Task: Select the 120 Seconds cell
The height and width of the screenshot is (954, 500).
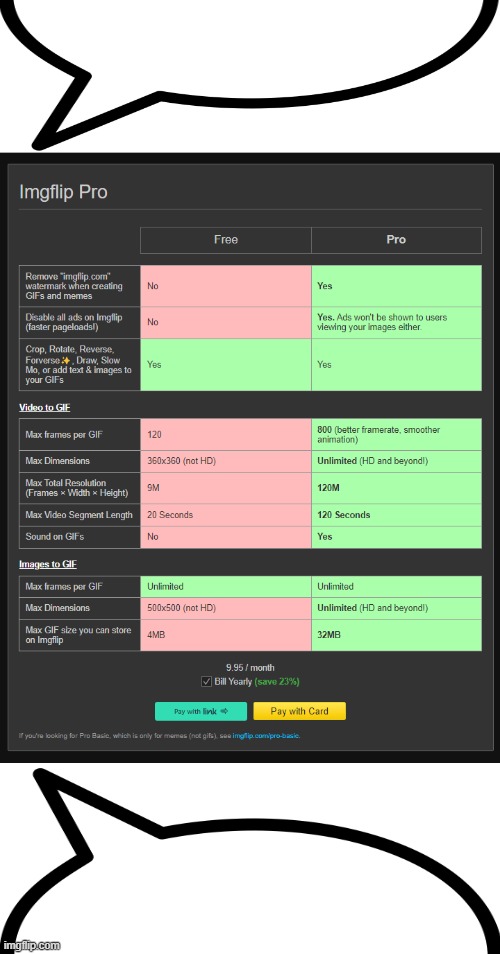Action: point(396,515)
